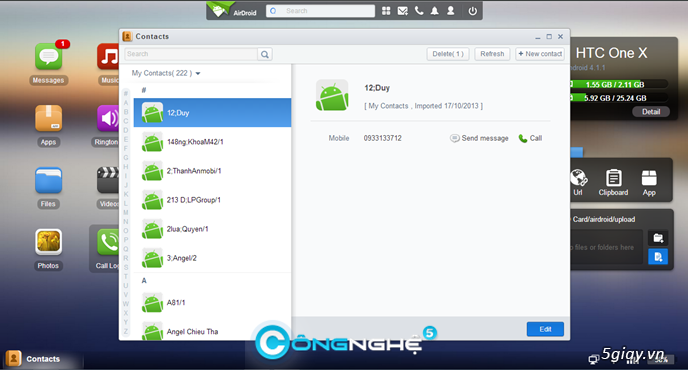Click the upload folder icon button
Viewport: 688px width, 370px height.
tap(658, 238)
